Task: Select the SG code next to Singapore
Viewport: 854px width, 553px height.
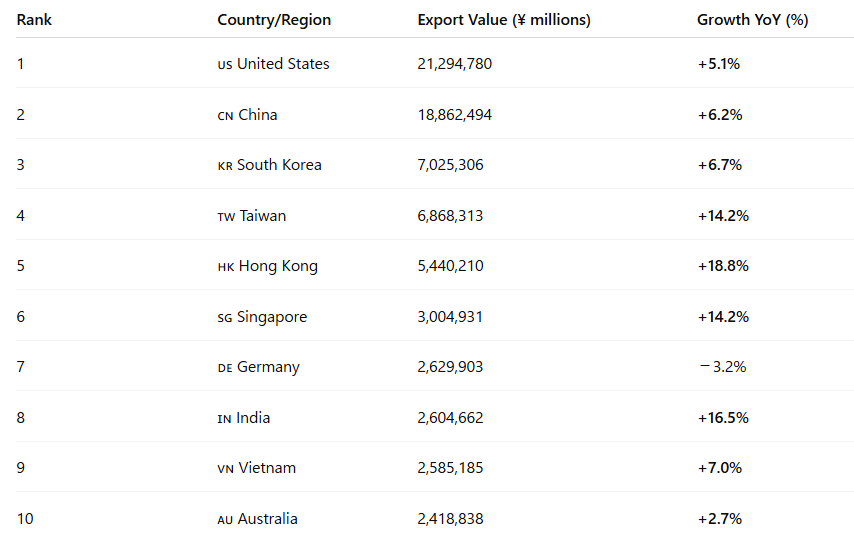Action: coord(225,318)
